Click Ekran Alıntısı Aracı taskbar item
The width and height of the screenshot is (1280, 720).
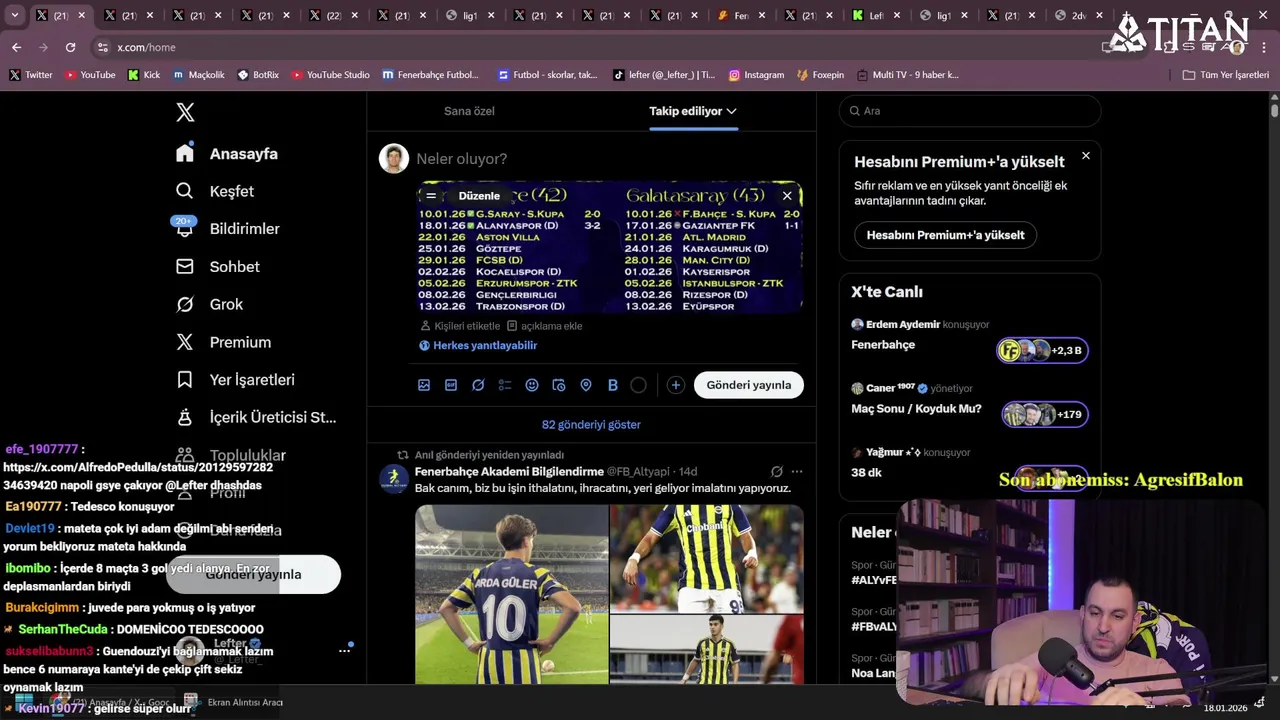(234, 702)
